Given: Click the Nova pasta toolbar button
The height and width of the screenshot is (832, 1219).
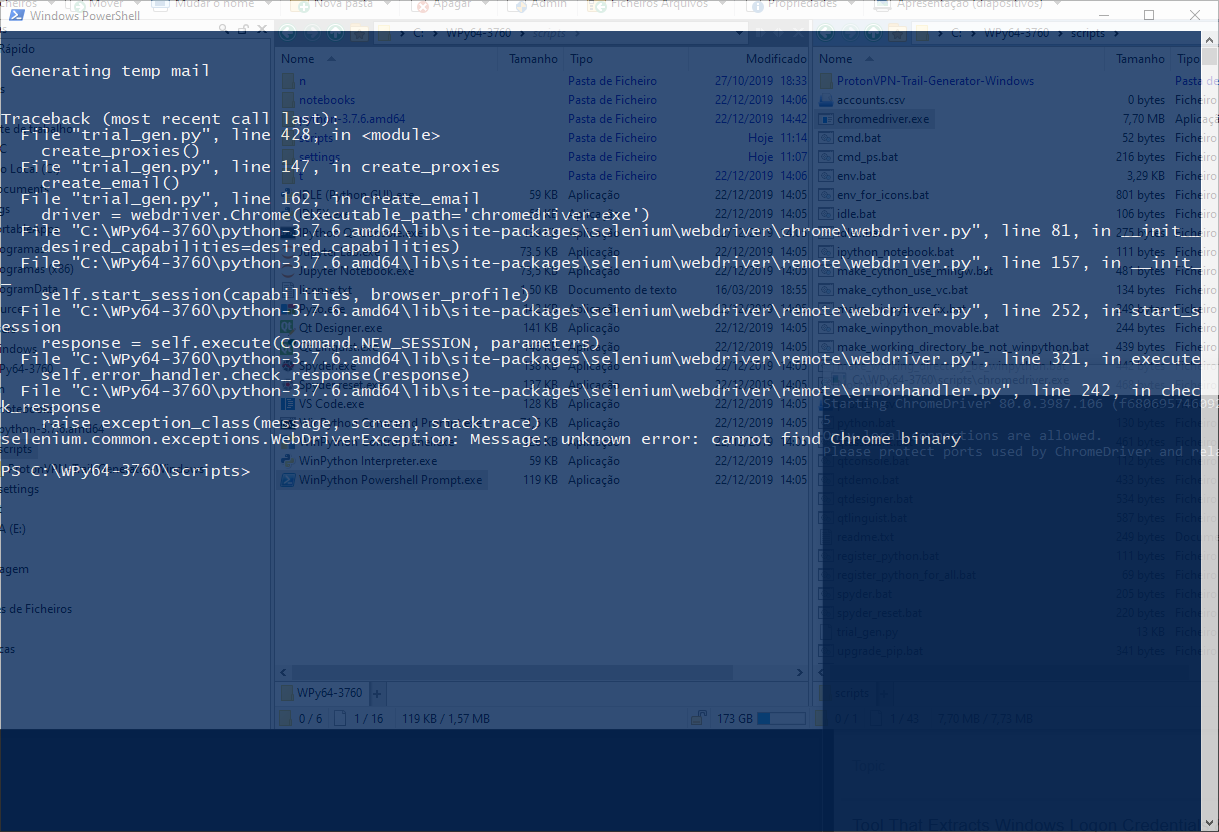Looking at the screenshot, I should coord(338,4).
